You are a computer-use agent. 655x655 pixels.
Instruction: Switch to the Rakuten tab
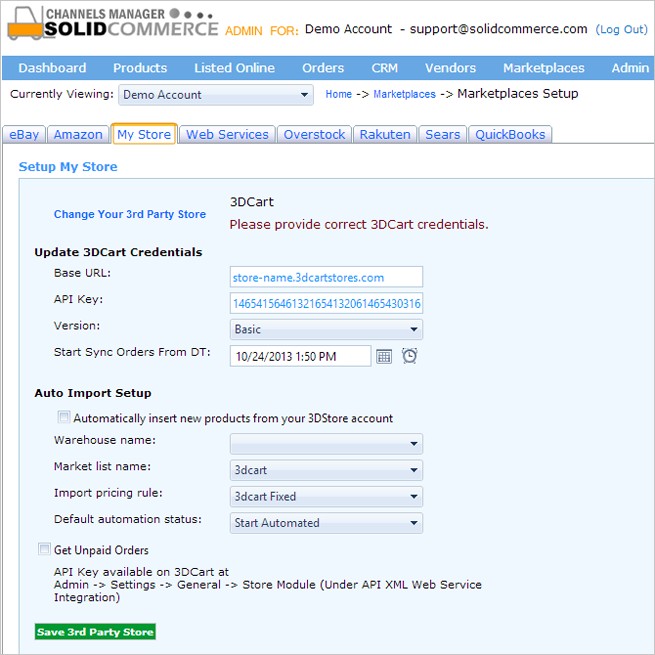[x=385, y=135]
